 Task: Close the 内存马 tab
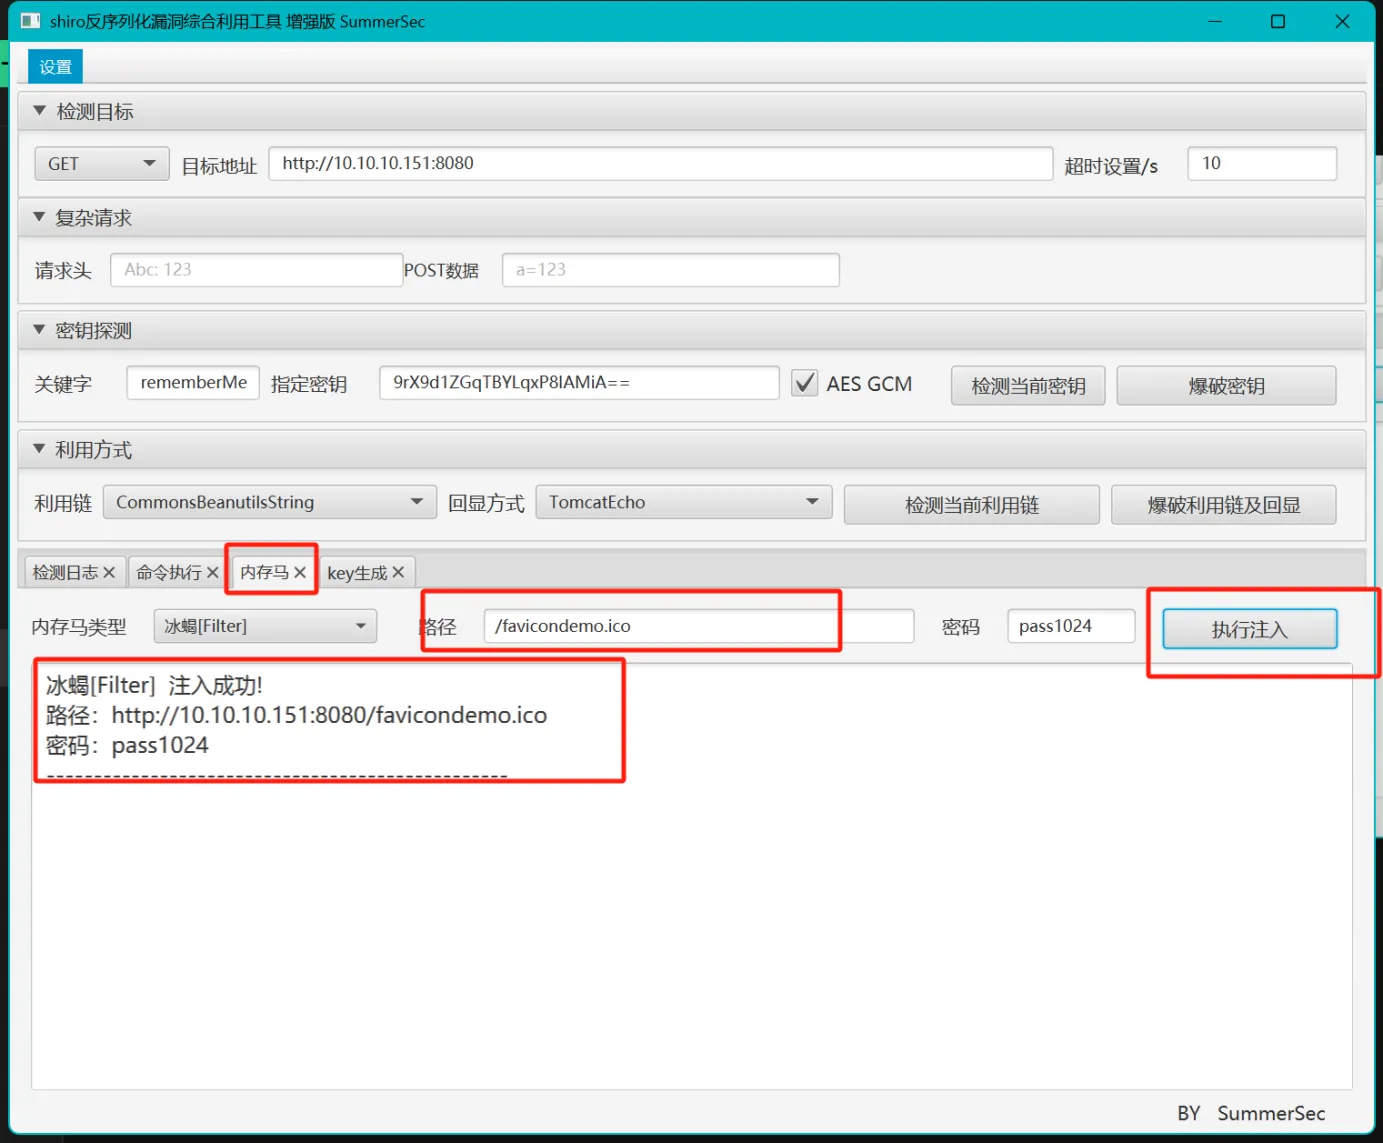(300, 572)
